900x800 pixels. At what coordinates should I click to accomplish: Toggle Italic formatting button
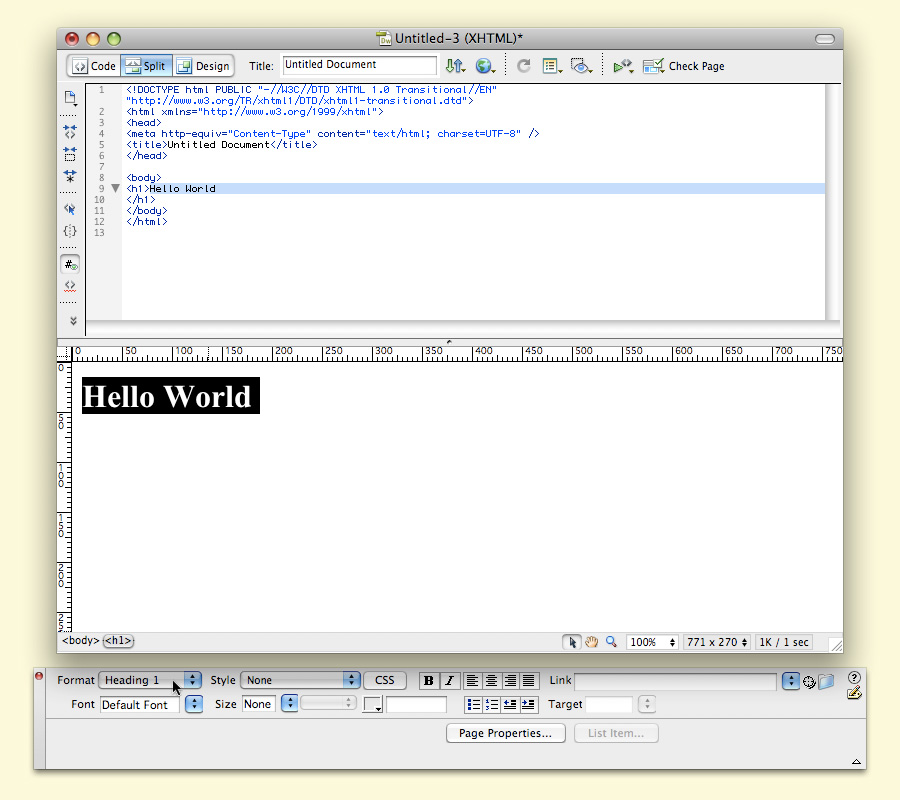(x=449, y=681)
